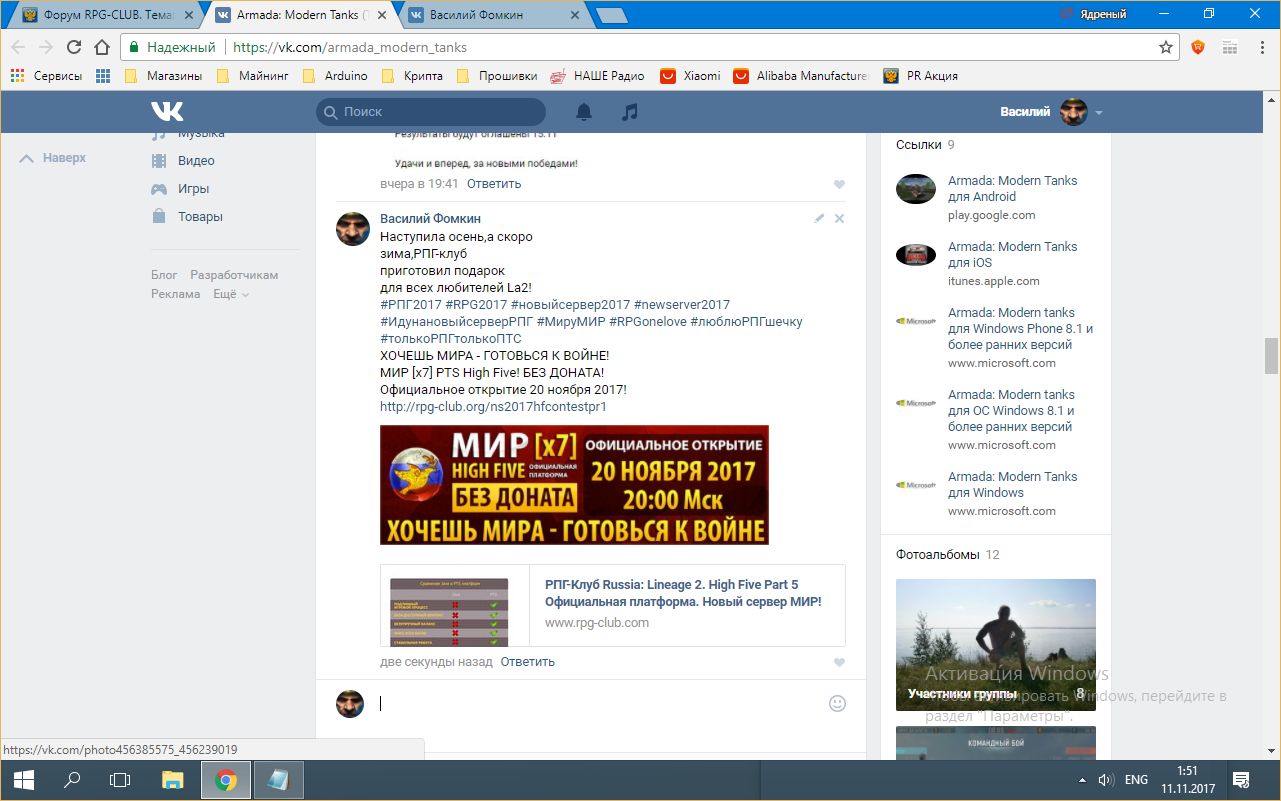The image size is (1281, 801).
Task: Open emoji picker smiley icon
Action: click(837, 703)
